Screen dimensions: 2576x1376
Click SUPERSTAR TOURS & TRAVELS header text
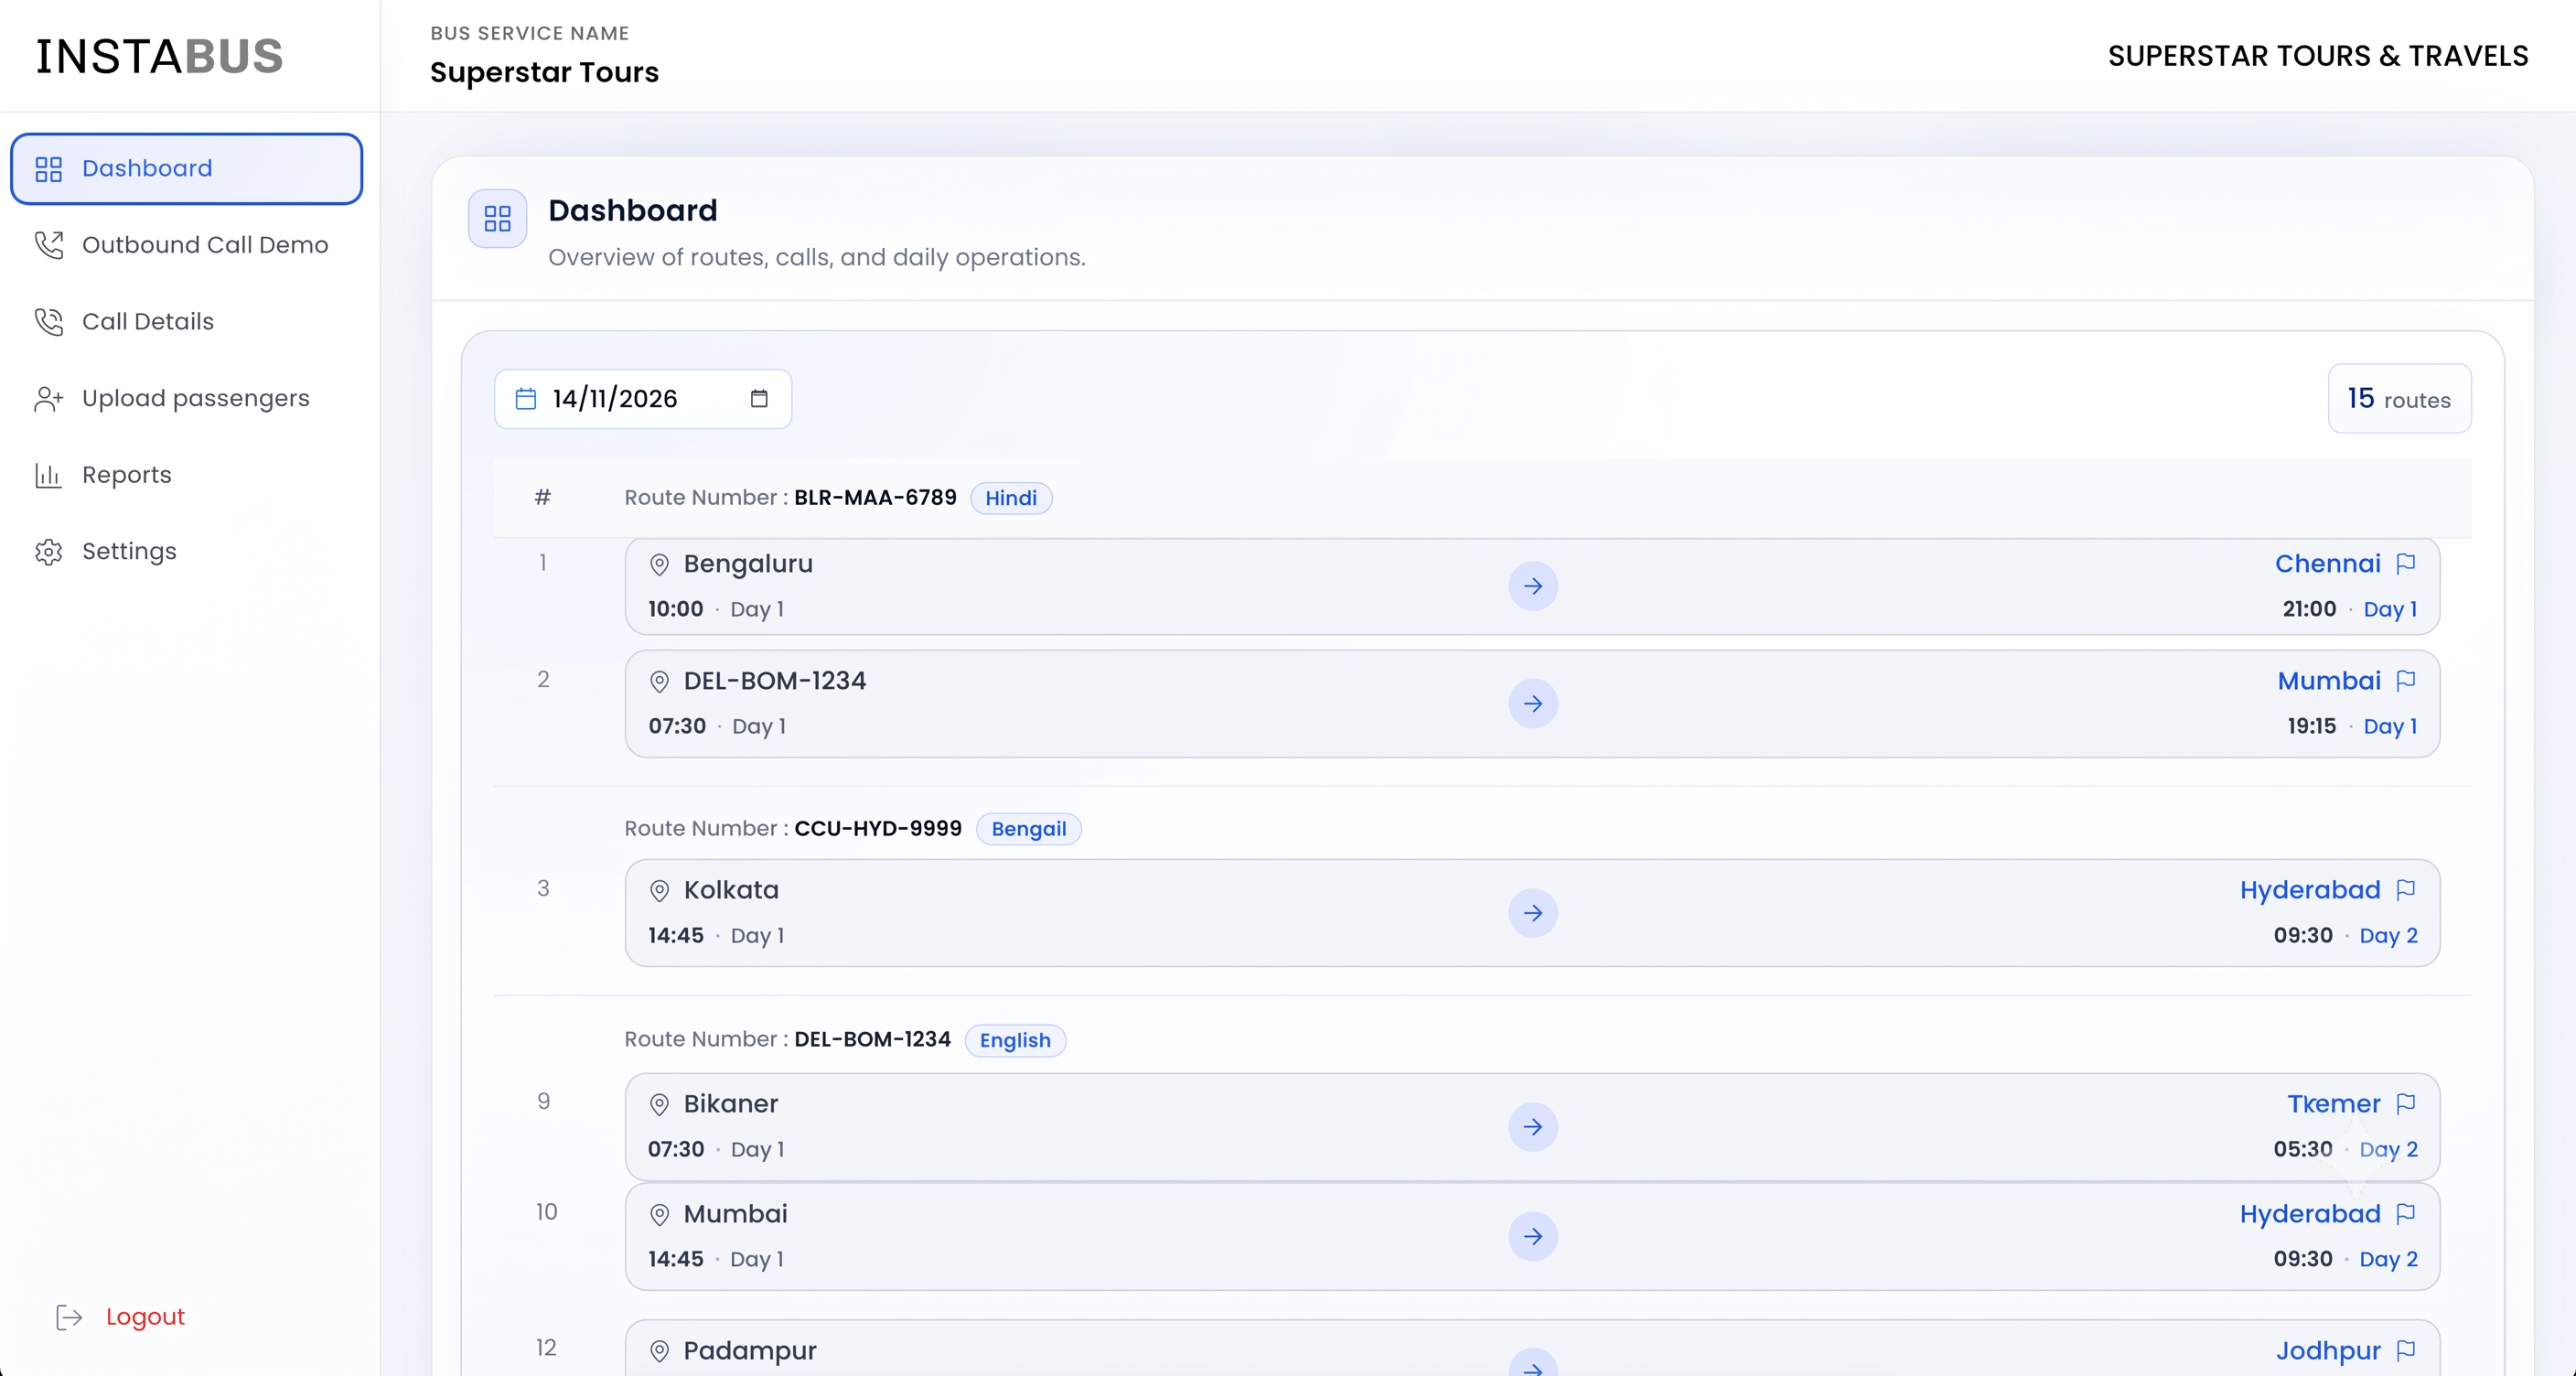point(2318,56)
